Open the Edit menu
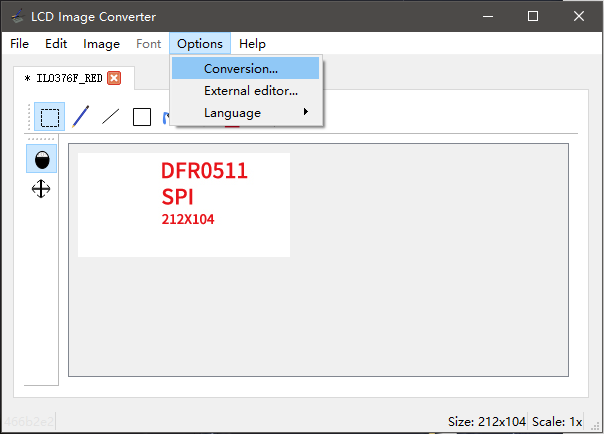604x434 pixels. (x=56, y=44)
